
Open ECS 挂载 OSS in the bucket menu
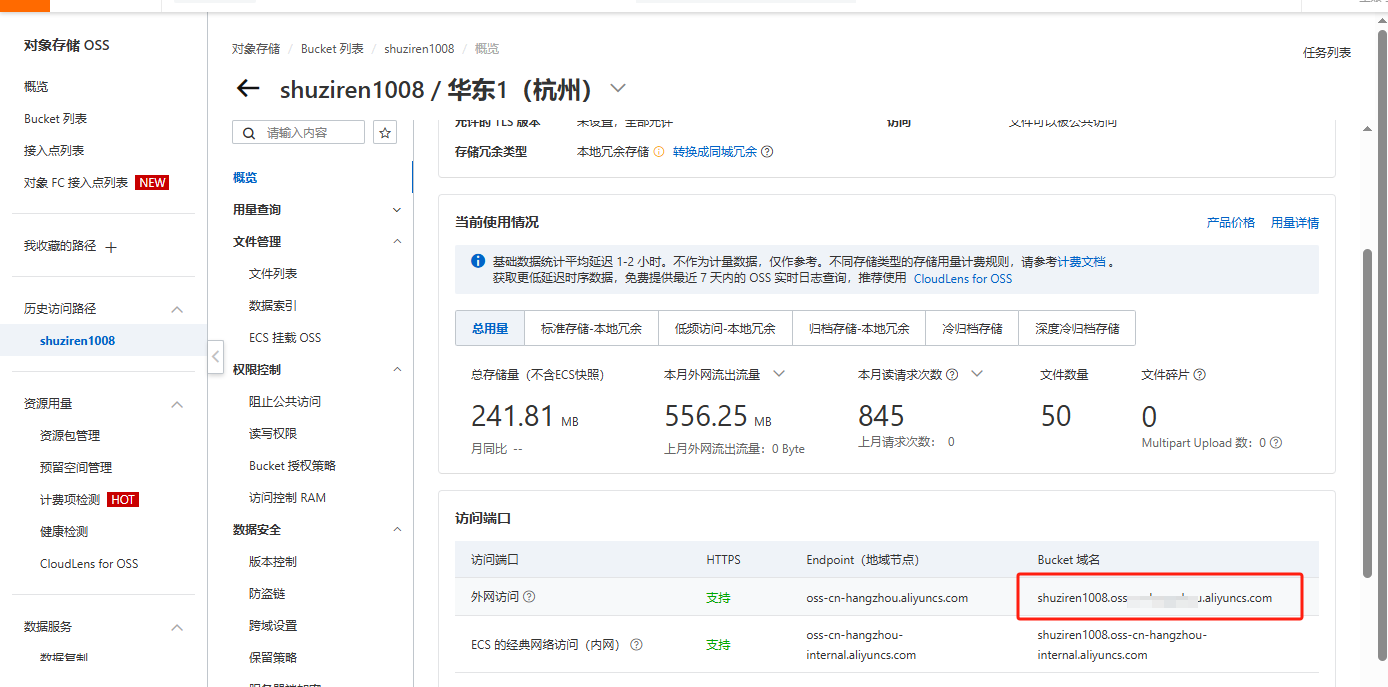285,338
